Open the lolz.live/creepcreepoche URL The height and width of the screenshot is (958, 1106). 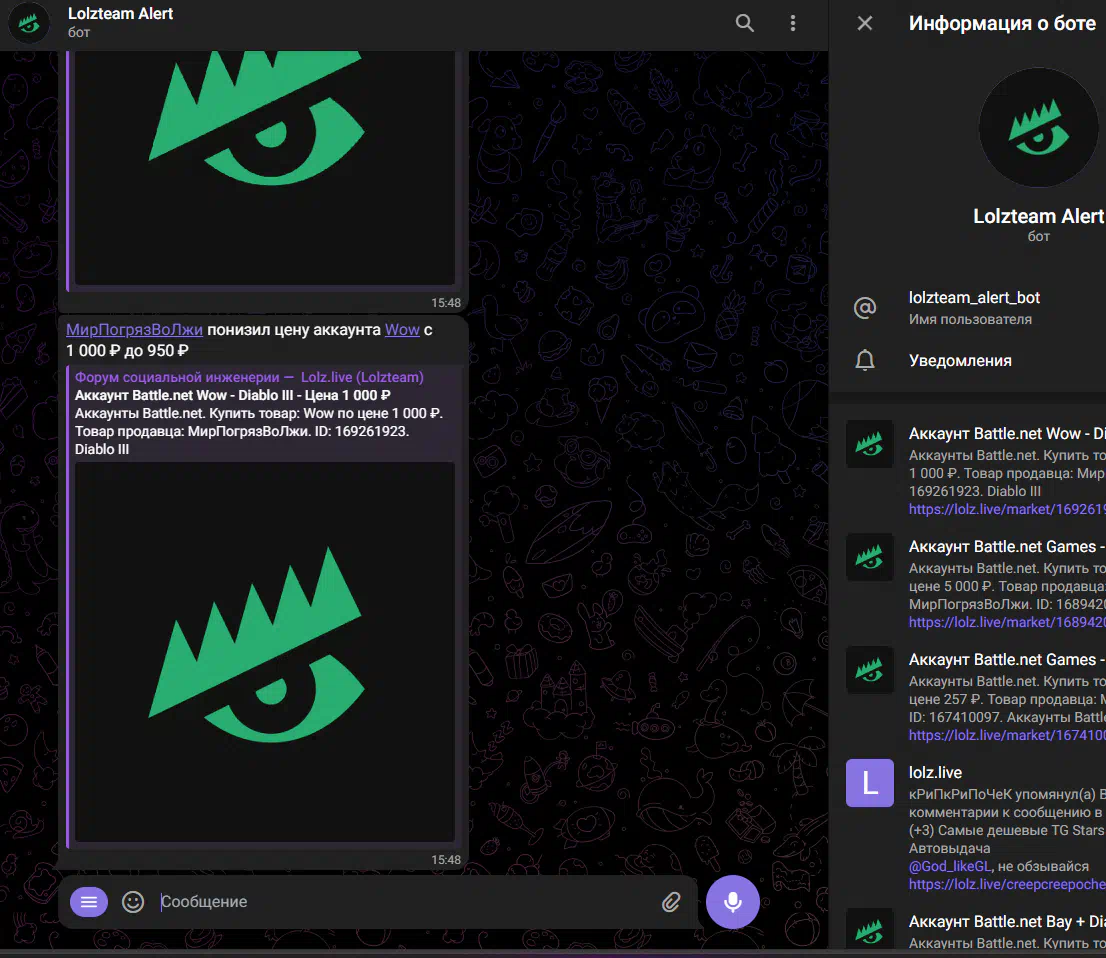pyautogui.click(x=1007, y=884)
